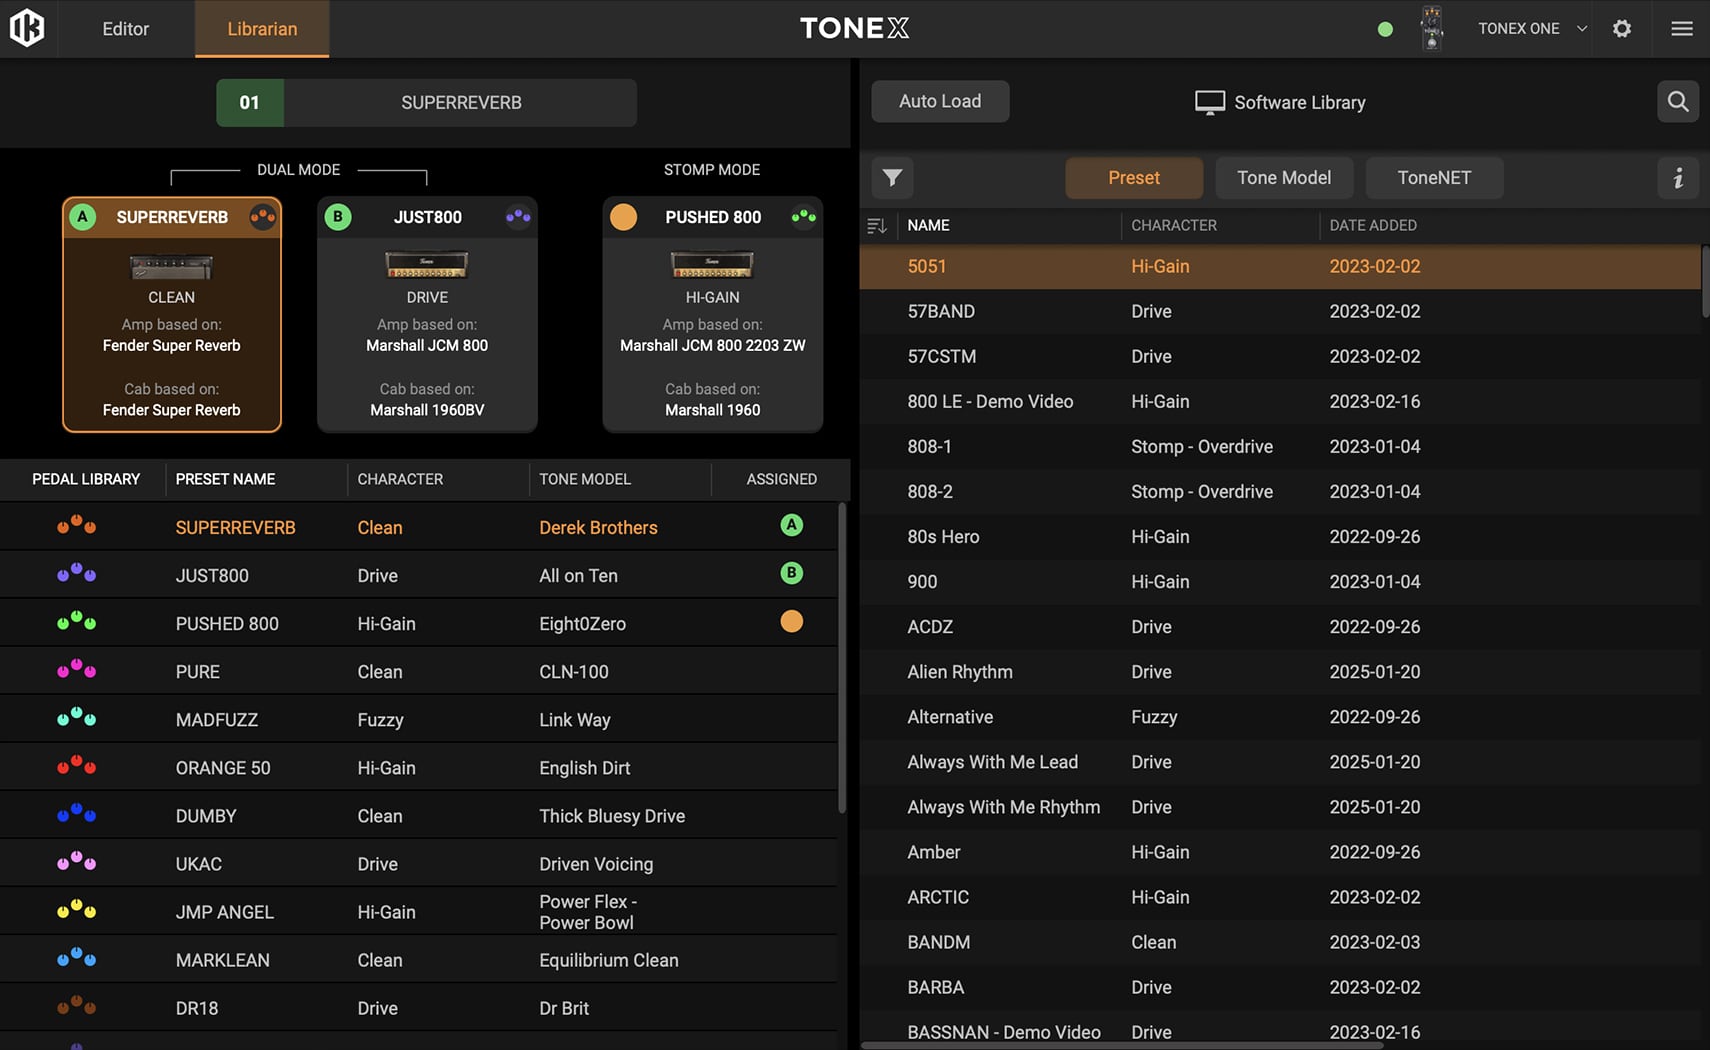Click the red knobs swatch for ORANGE 50

[76, 767]
